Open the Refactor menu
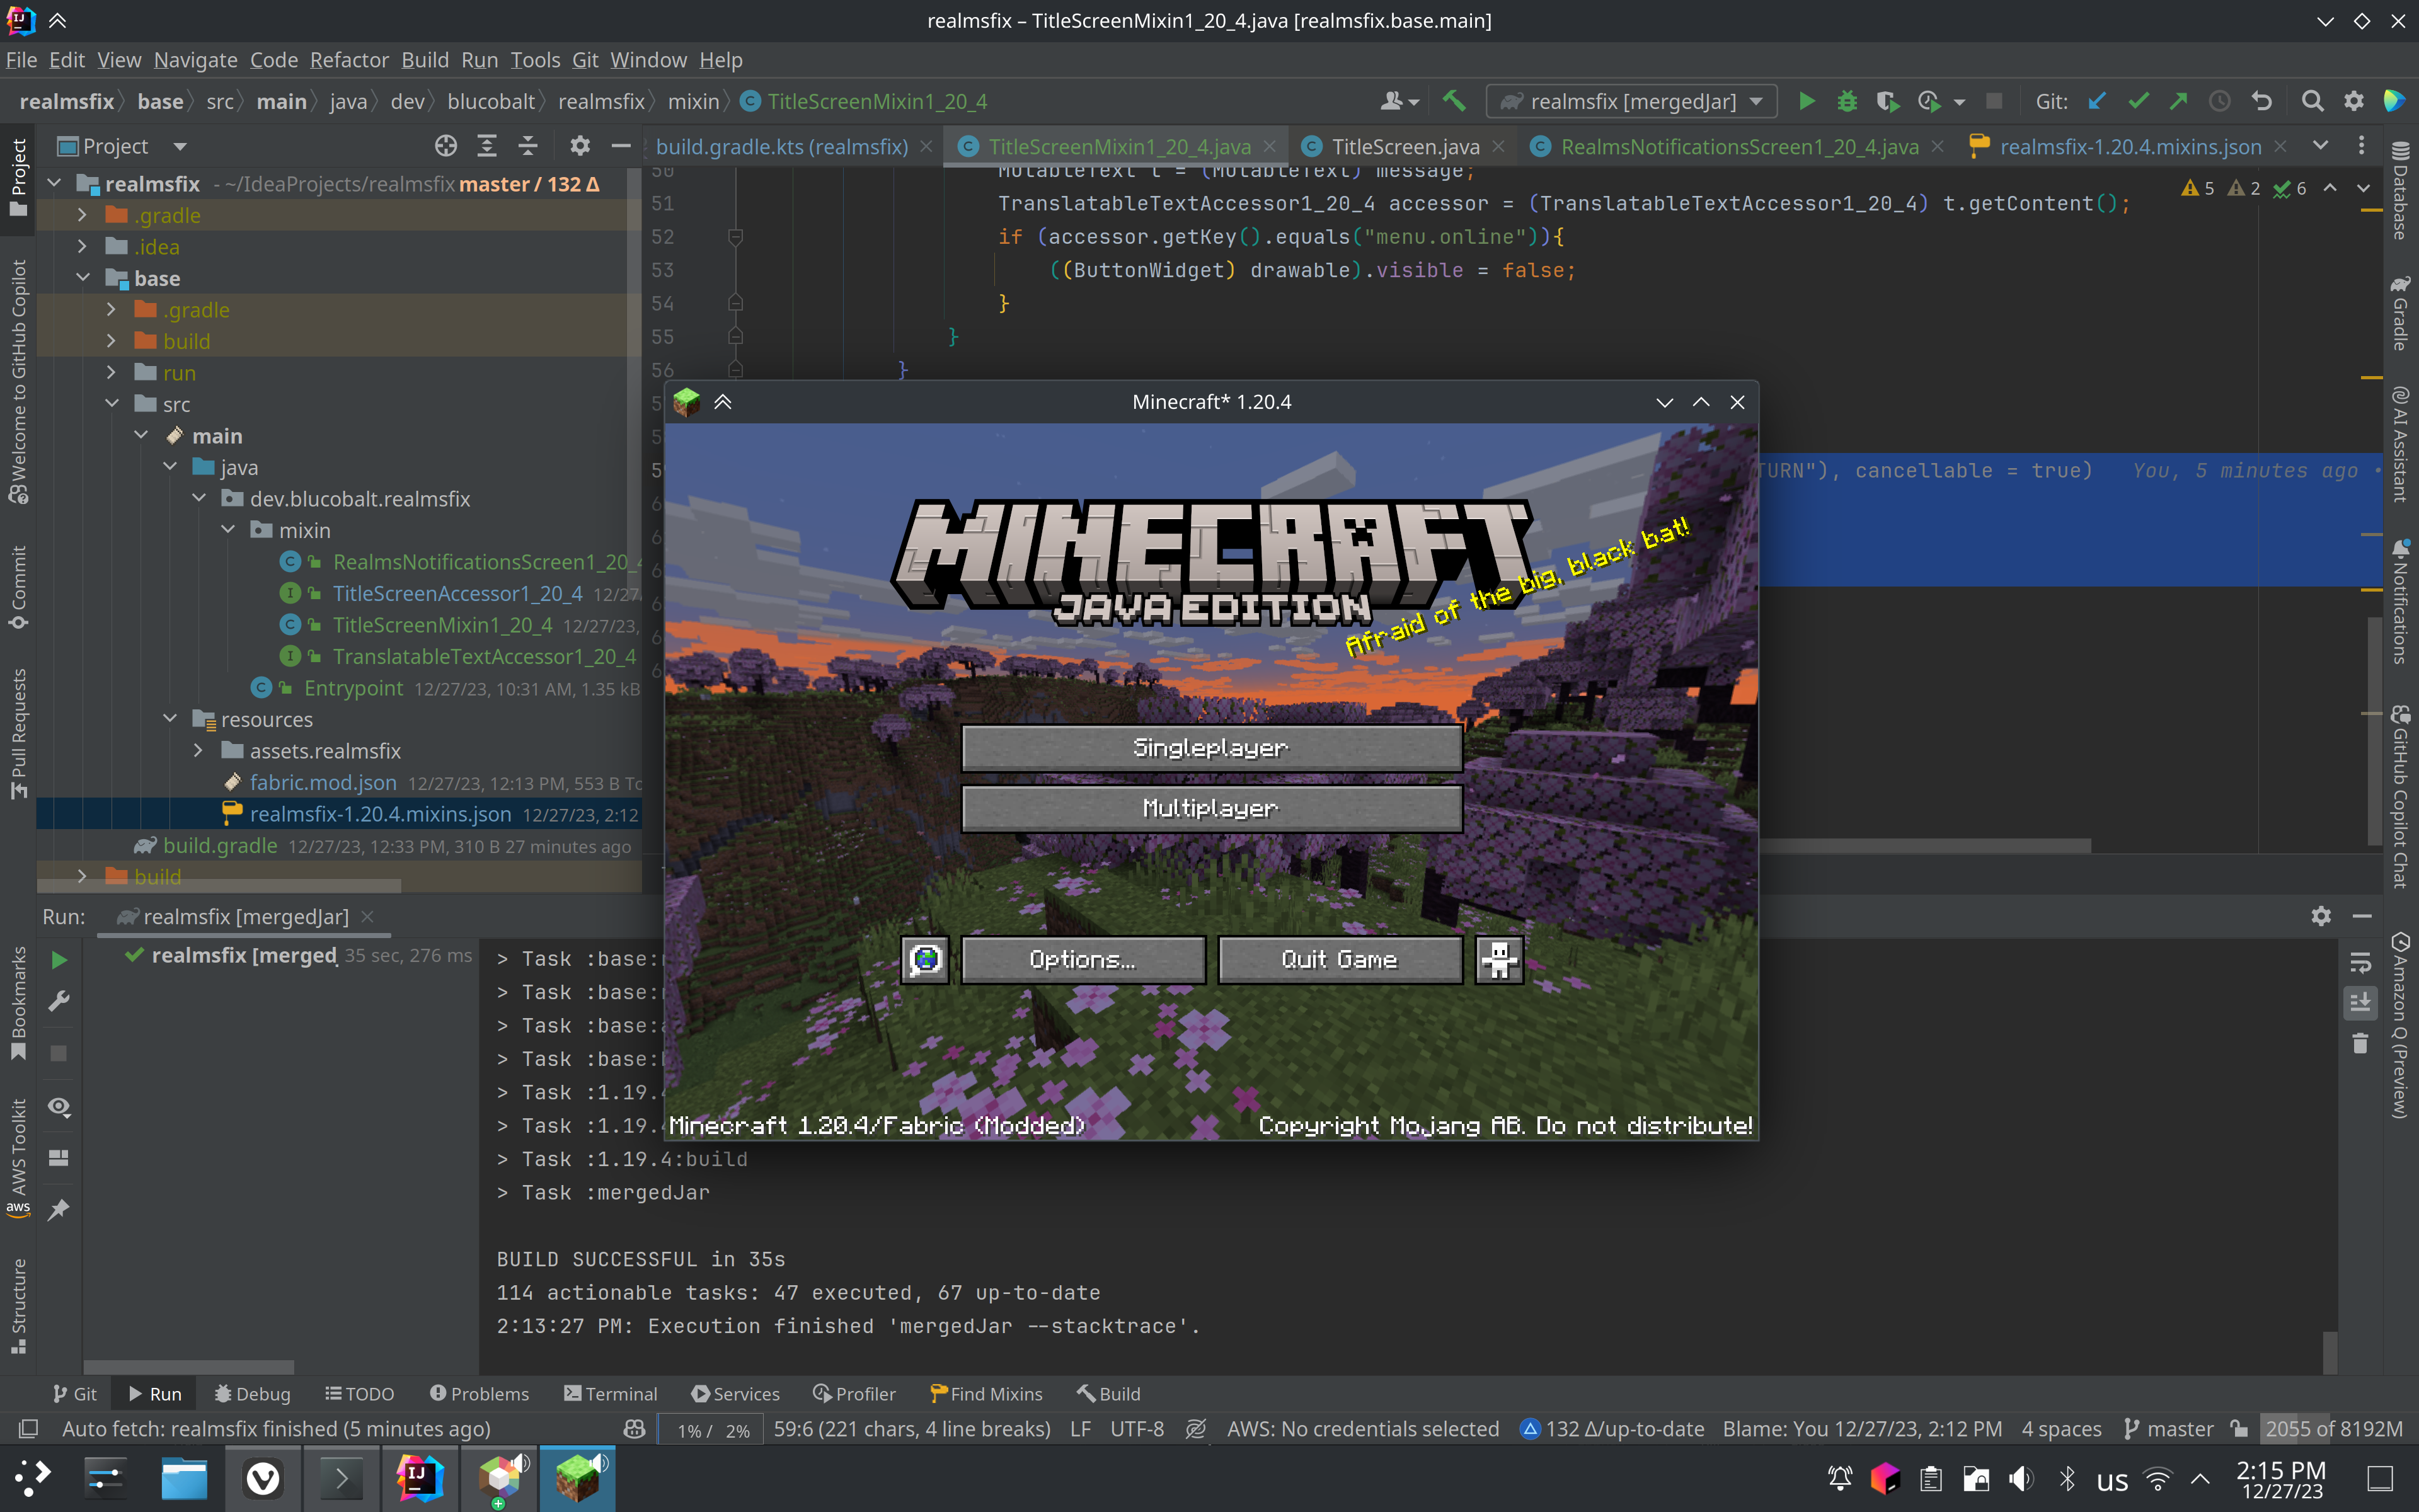This screenshot has height=1512, width=2419. 348,60
